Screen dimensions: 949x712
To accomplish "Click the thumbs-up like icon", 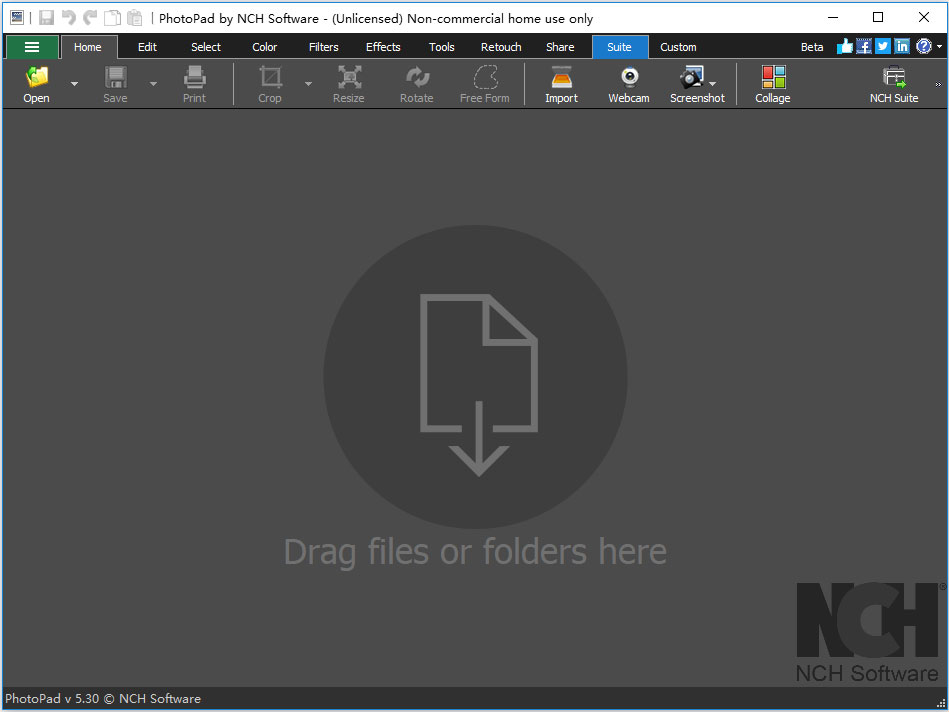I will 845,46.
